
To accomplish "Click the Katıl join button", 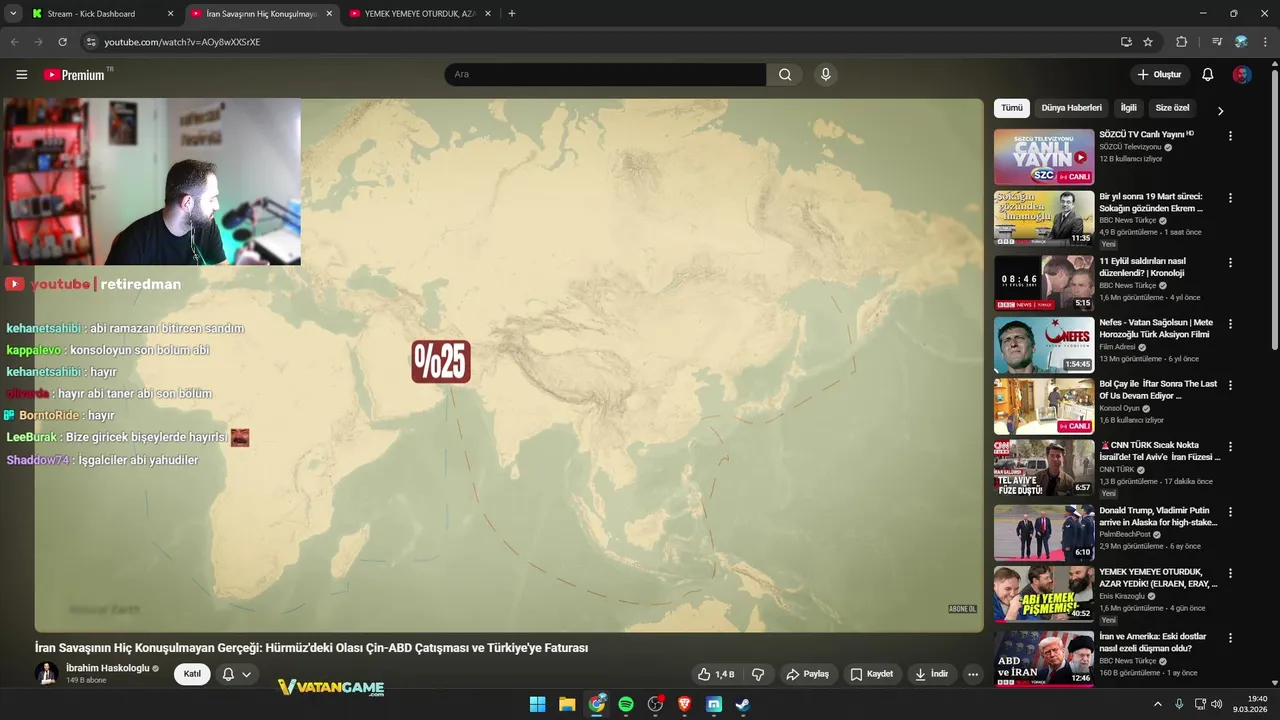I will [192, 674].
